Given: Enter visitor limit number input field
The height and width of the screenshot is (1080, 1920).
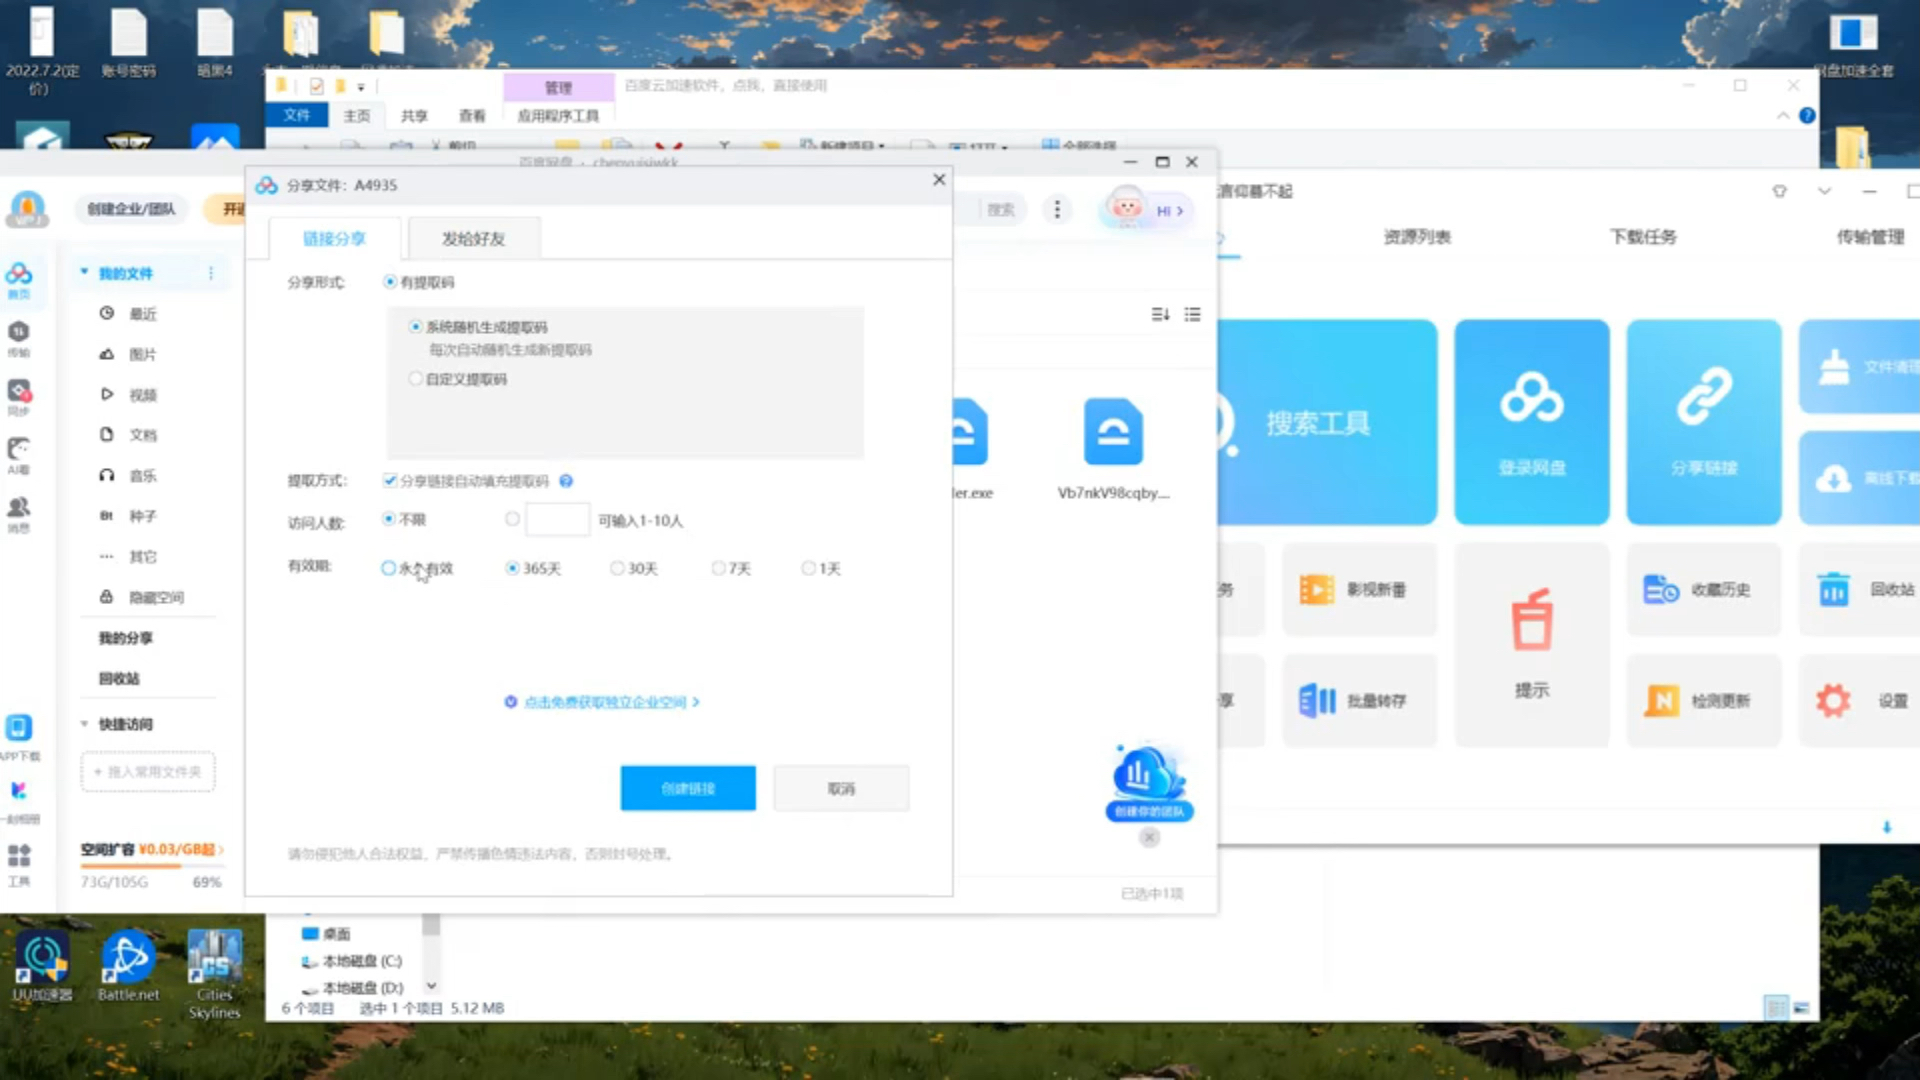Looking at the screenshot, I should coord(556,520).
